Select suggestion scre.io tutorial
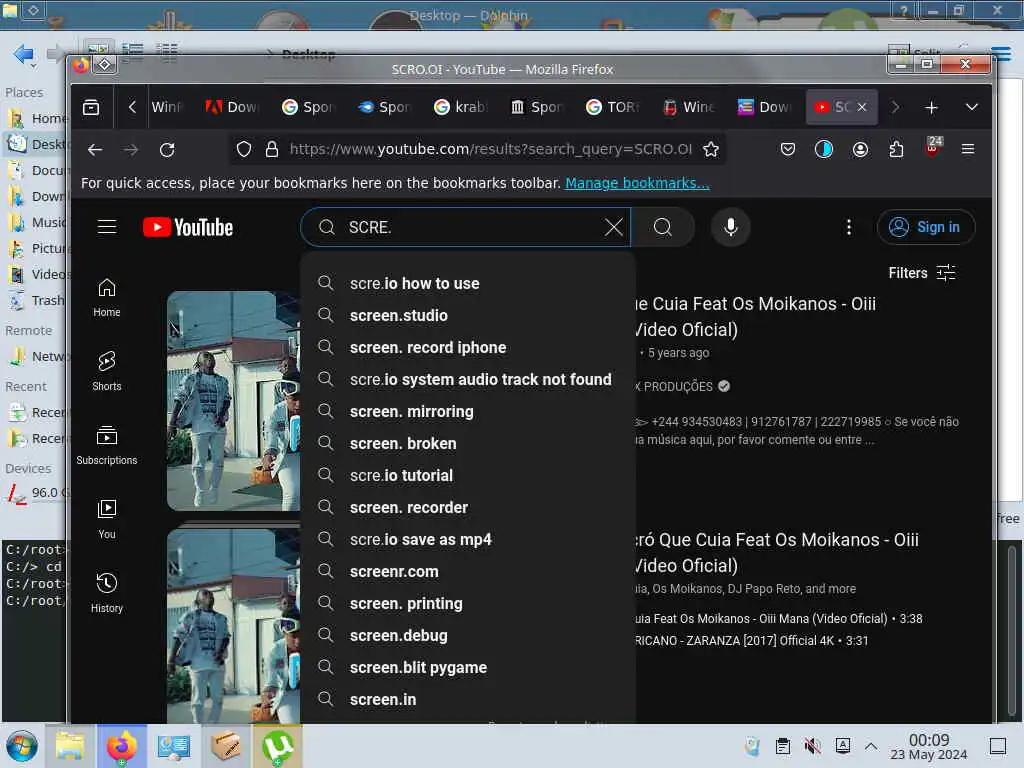1024x768 pixels. (468, 475)
